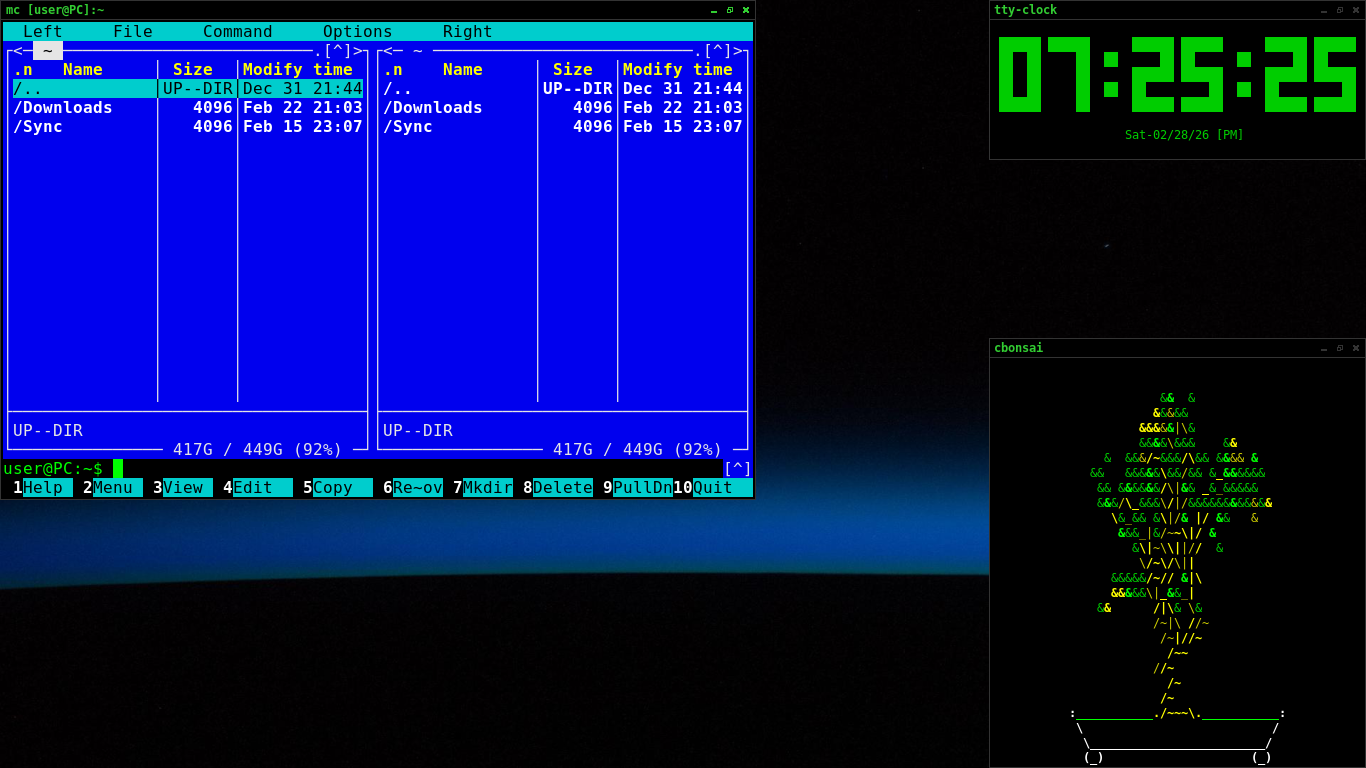Viewport: 1366px width, 768px height.
Task: Minimize the mc window
Action: coord(714,10)
